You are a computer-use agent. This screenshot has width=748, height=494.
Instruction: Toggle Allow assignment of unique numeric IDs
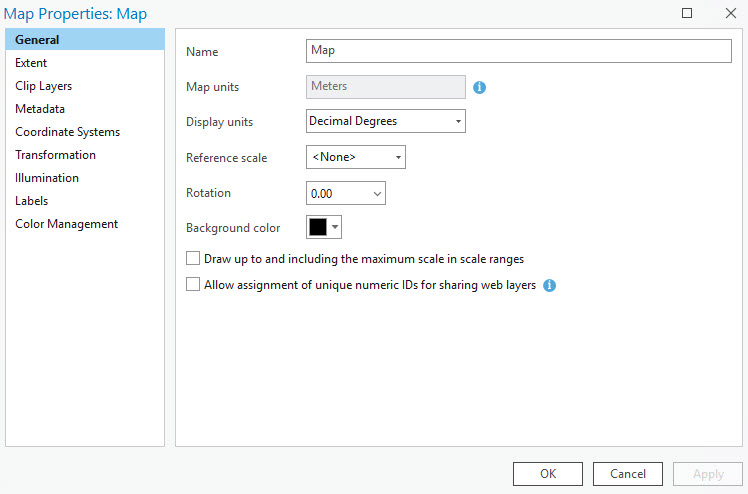pos(193,285)
